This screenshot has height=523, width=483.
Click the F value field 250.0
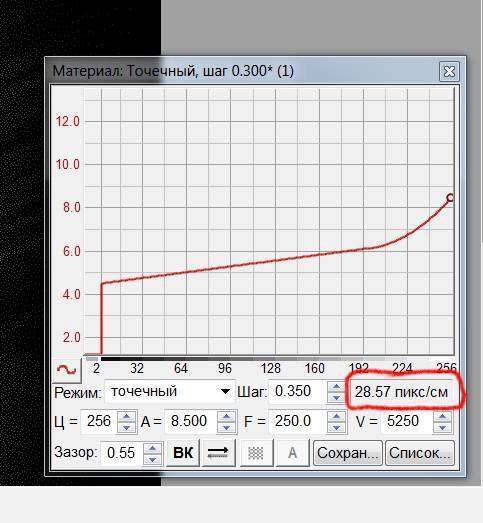(297, 421)
